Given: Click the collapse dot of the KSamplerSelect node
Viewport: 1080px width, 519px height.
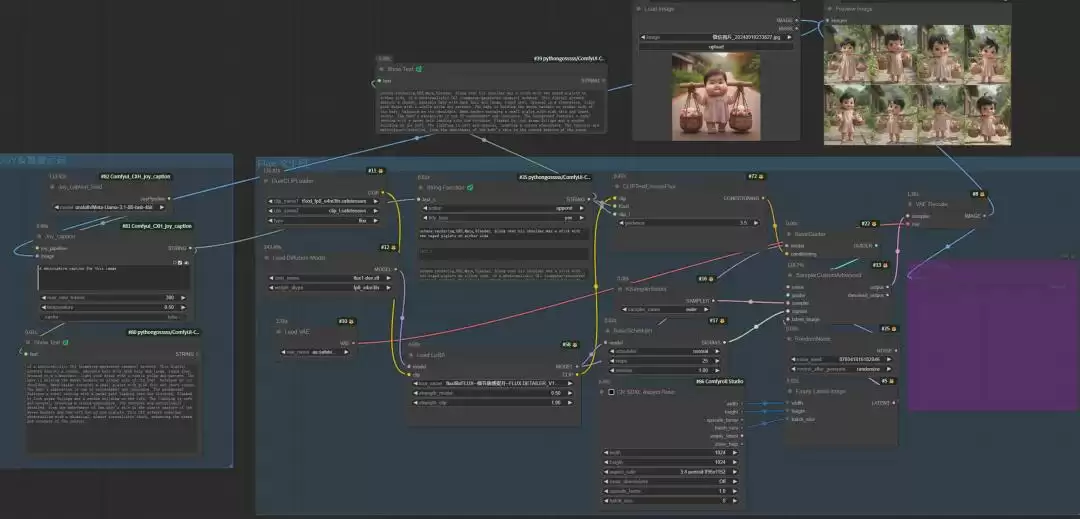Looking at the screenshot, I should point(620,289).
